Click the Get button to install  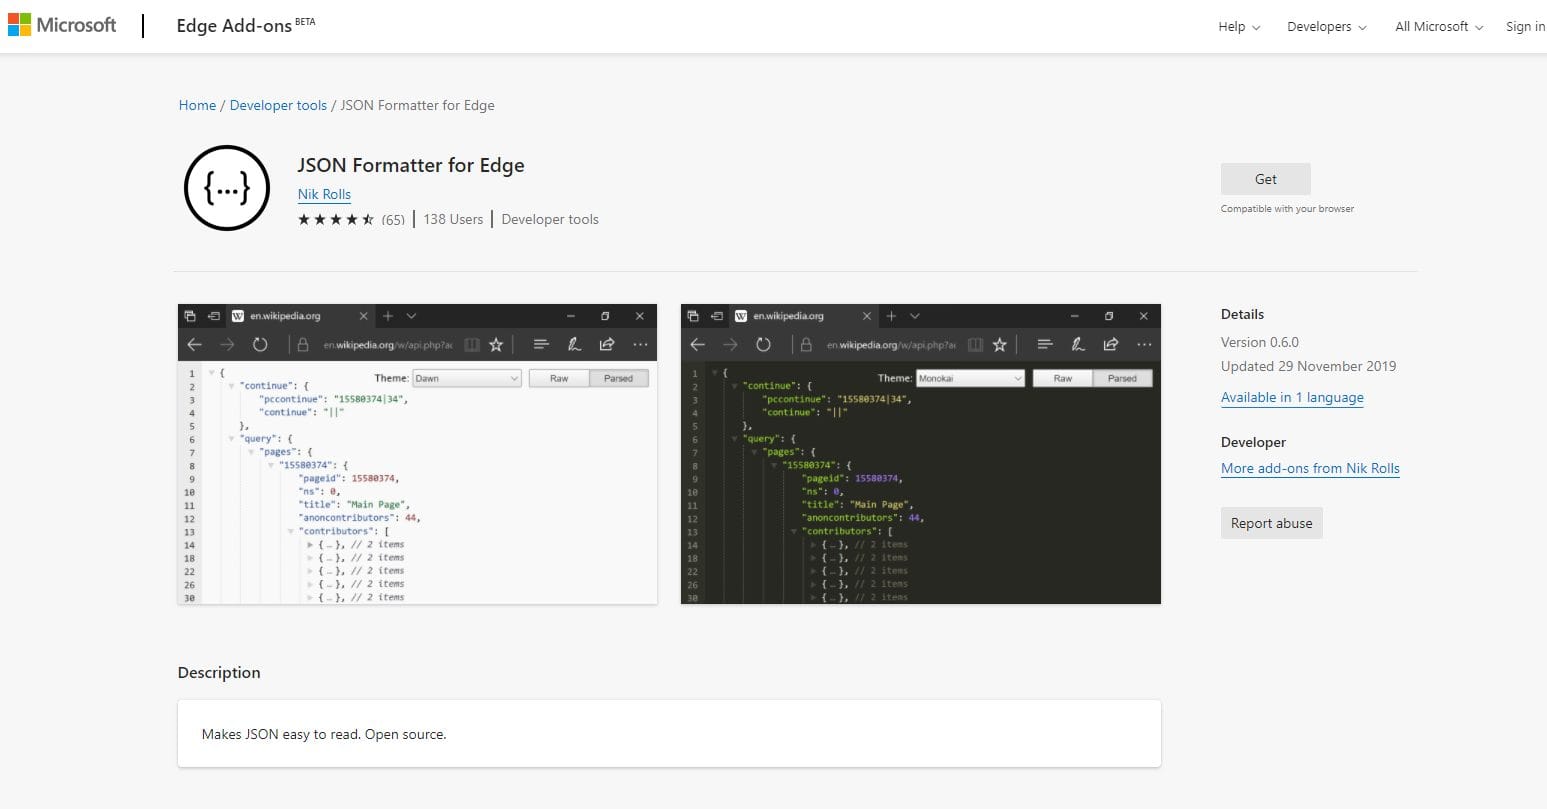pyautogui.click(x=1265, y=179)
